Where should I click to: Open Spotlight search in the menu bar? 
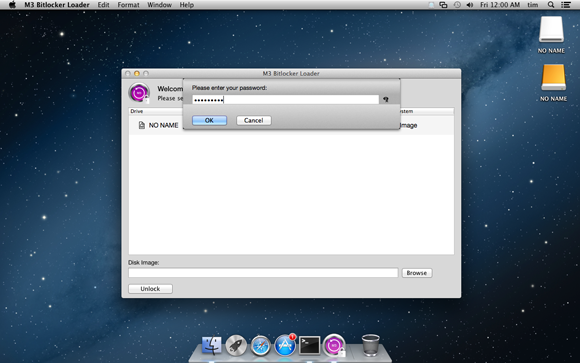click(551, 5)
